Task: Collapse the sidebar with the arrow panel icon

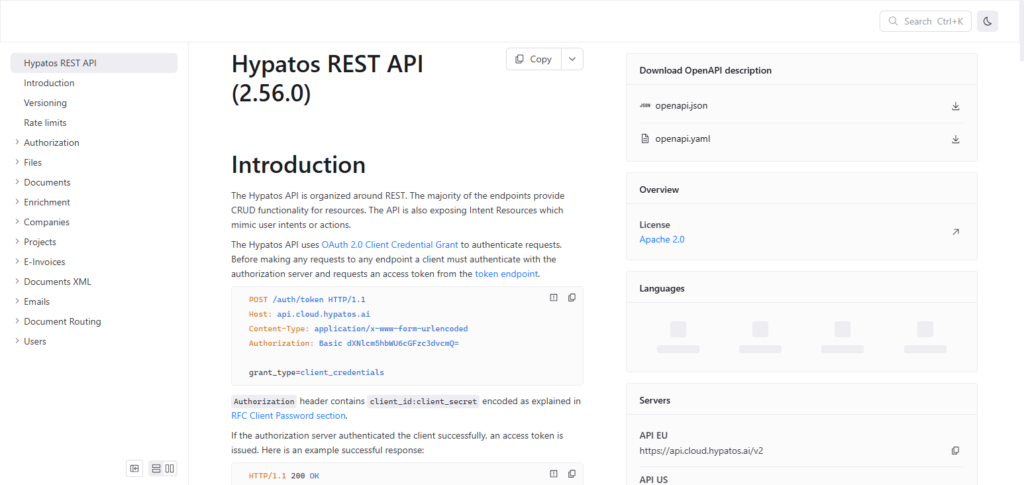Action: pos(135,468)
